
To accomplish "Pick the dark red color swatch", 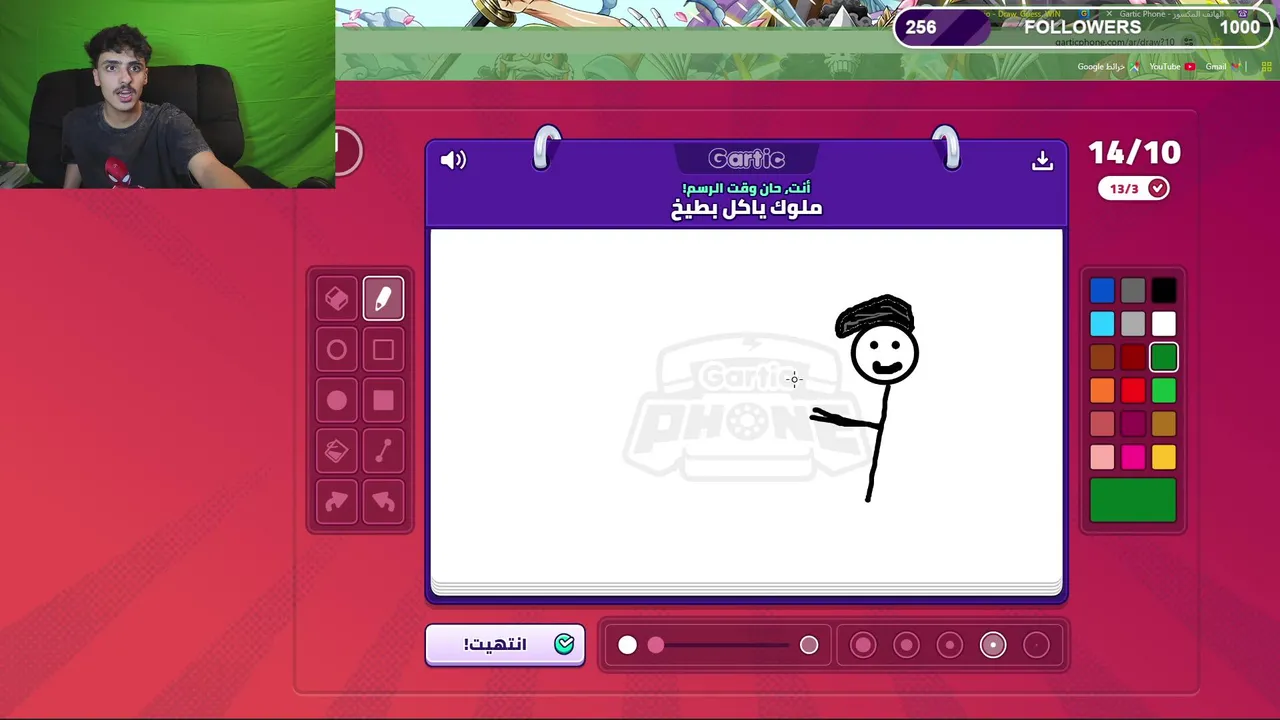I will point(1133,358).
